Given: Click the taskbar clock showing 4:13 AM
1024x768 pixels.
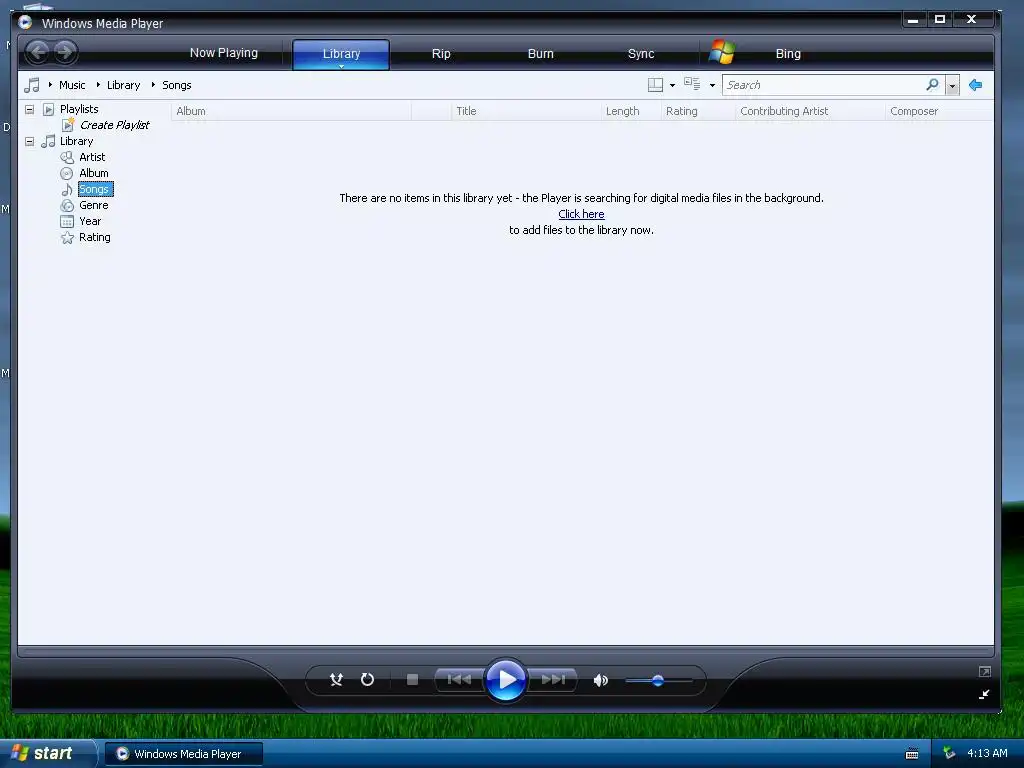Looking at the screenshot, I should [x=987, y=753].
